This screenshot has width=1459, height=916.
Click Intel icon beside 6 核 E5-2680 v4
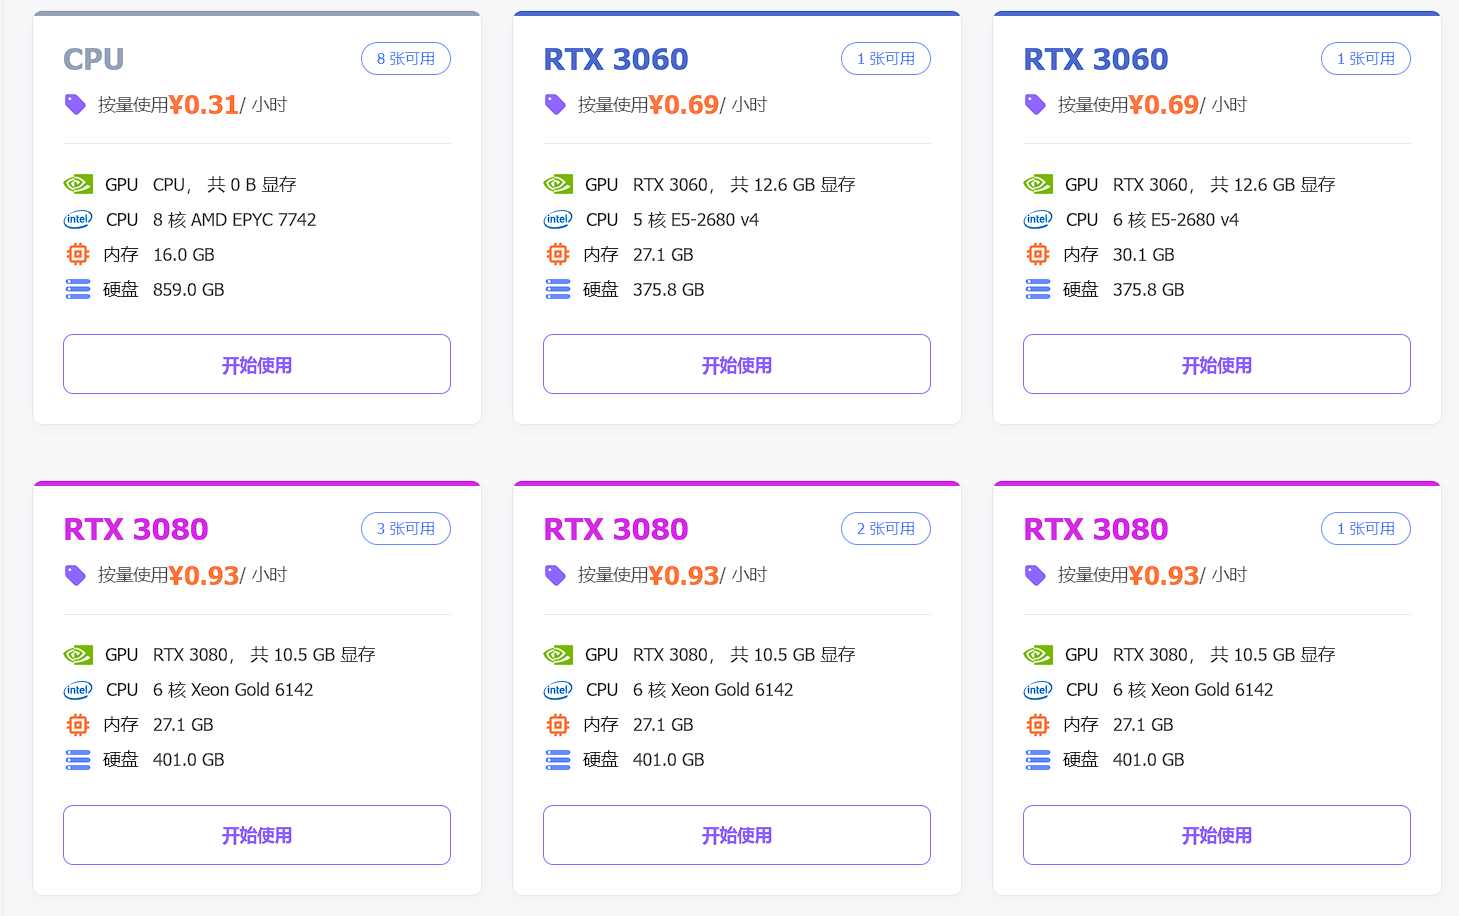(1038, 219)
